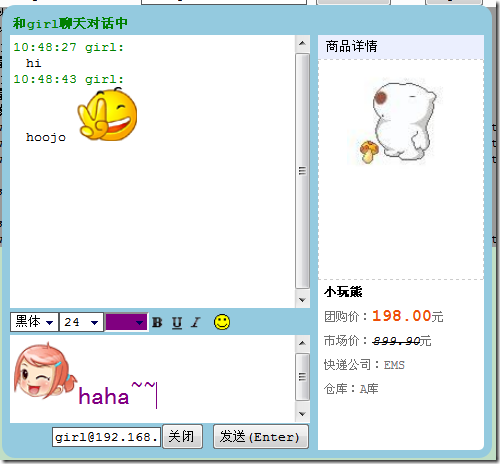
Task: Open the smiley emoticon picker
Action: pyautogui.click(x=222, y=322)
